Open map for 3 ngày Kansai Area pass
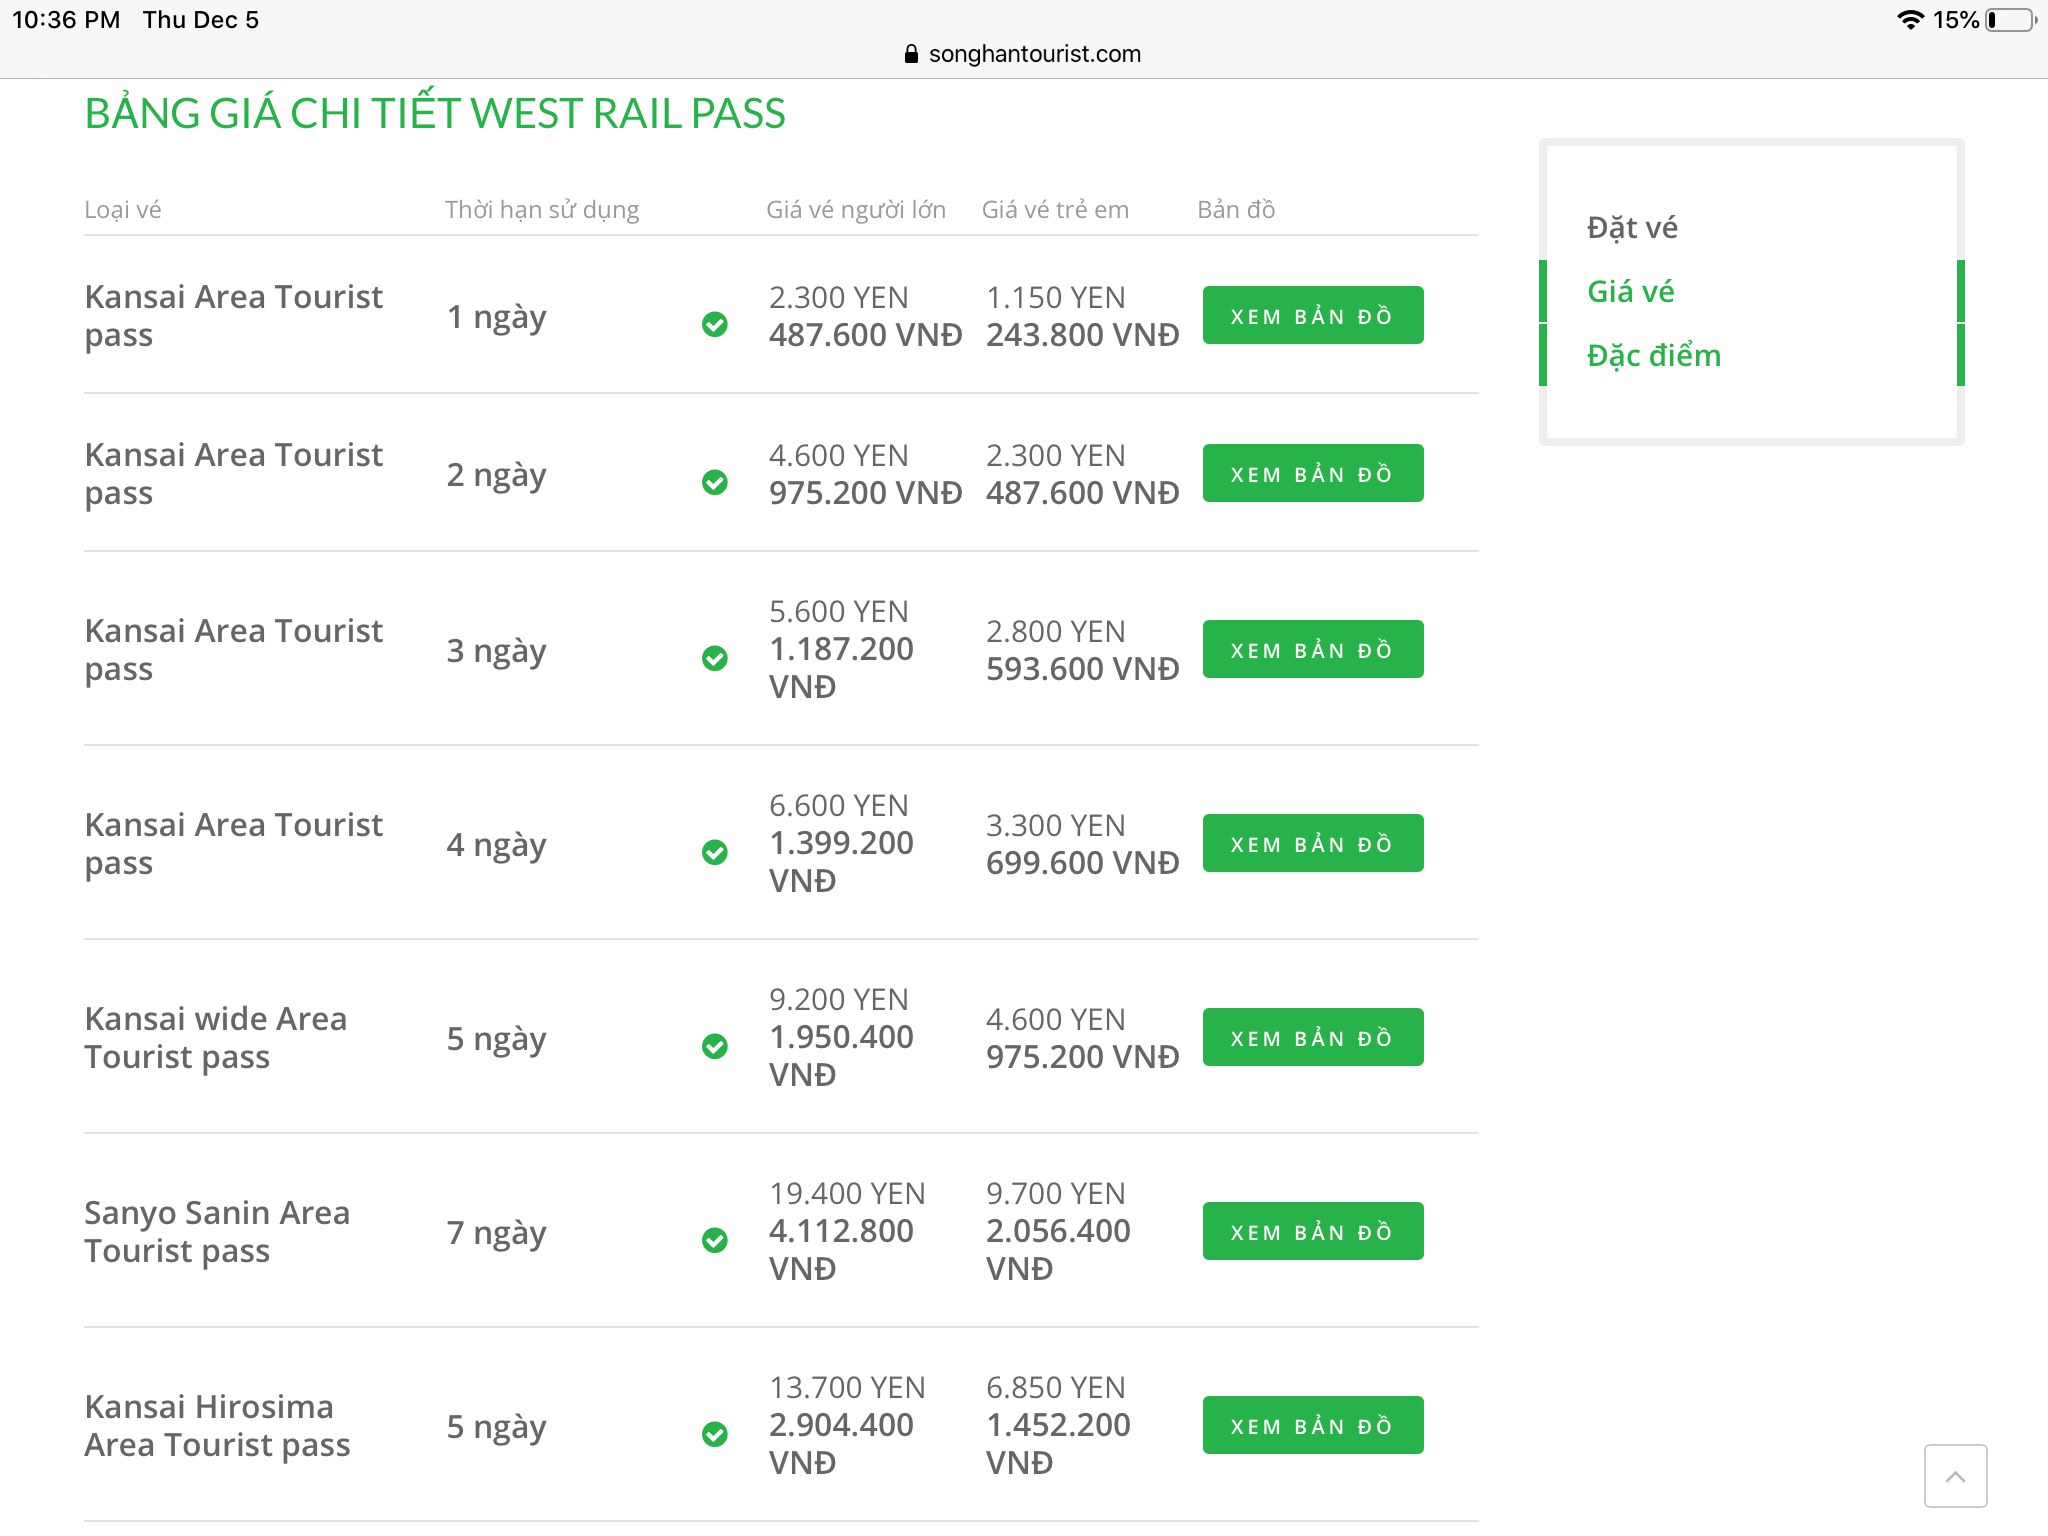2048x1536 pixels. 1313,649
